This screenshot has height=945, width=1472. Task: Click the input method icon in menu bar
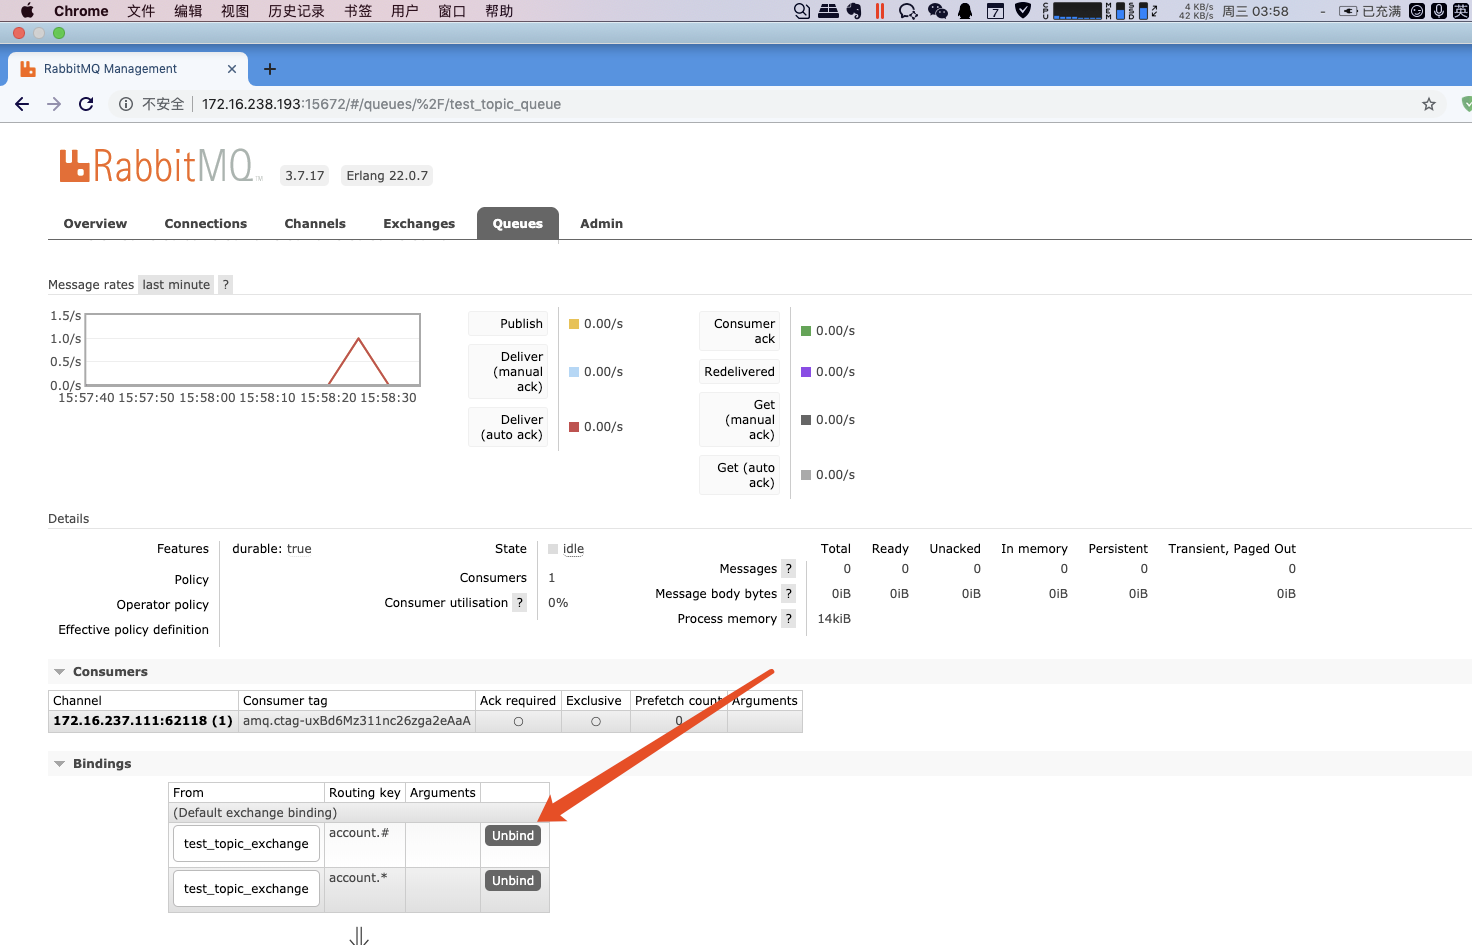(1461, 11)
